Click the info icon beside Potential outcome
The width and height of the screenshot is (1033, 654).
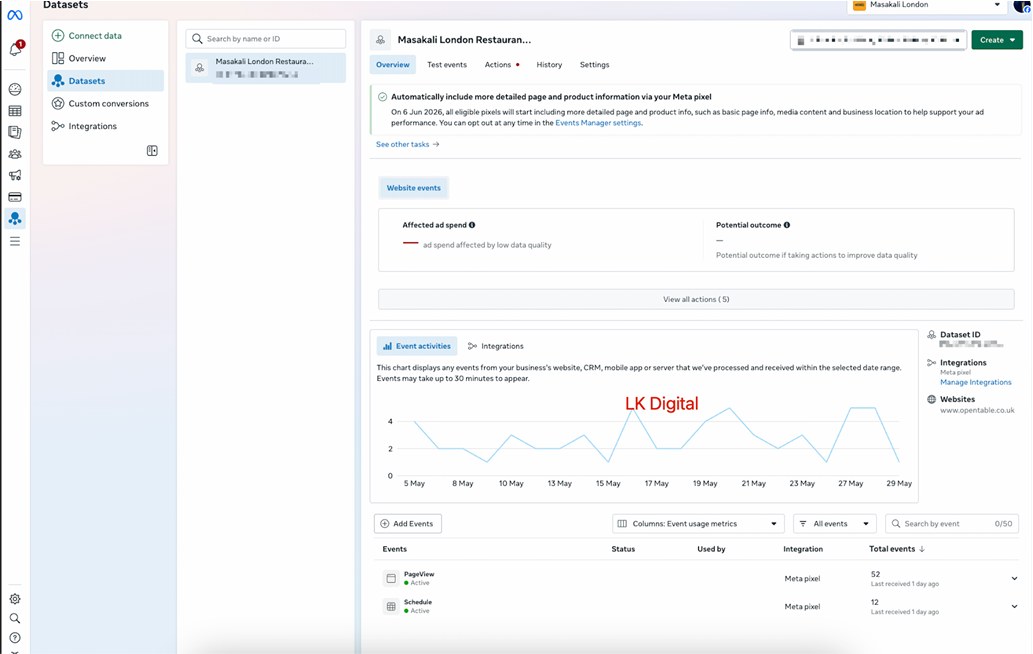coord(787,225)
